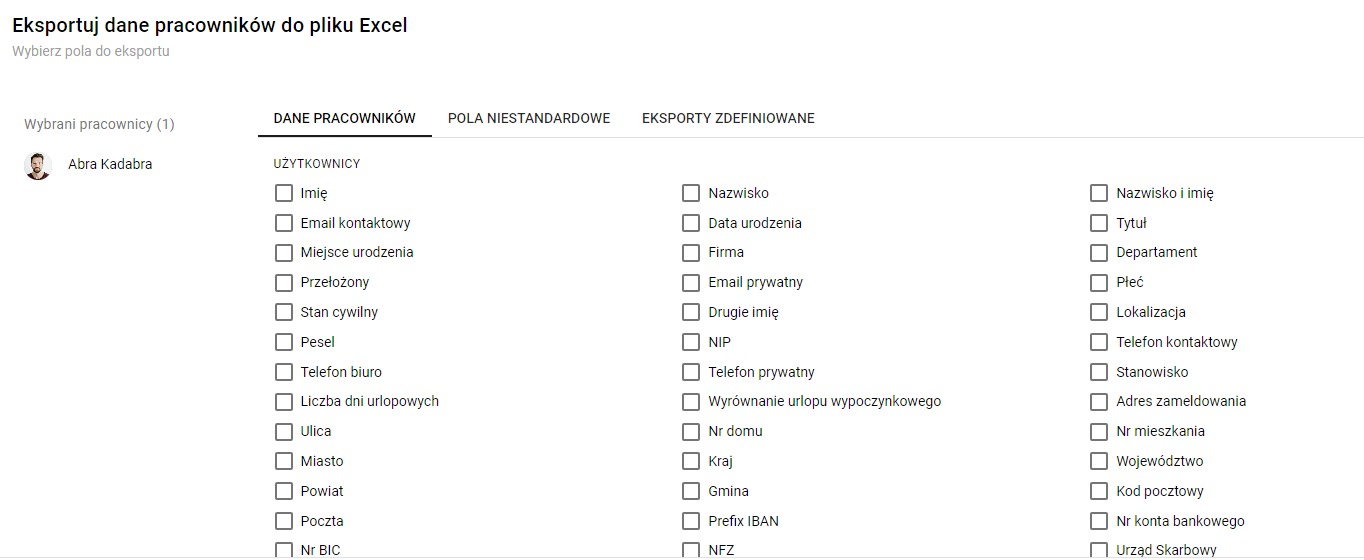The image size is (1364, 560).
Task: Enable the Nazwisko field checkbox
Action: pos(691,193)
